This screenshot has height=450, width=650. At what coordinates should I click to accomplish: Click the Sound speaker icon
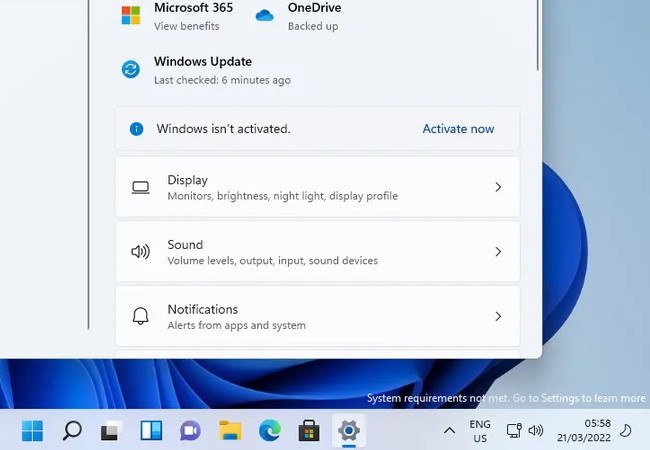coord(141,252)
